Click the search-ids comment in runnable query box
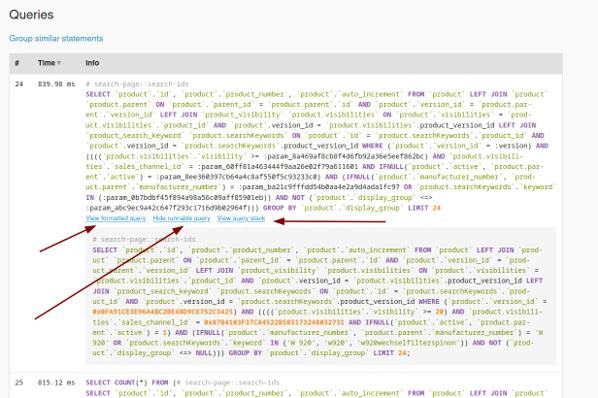The width and height of the screenshot is (598, 398). pyautogui.click(x=144, y=239)
